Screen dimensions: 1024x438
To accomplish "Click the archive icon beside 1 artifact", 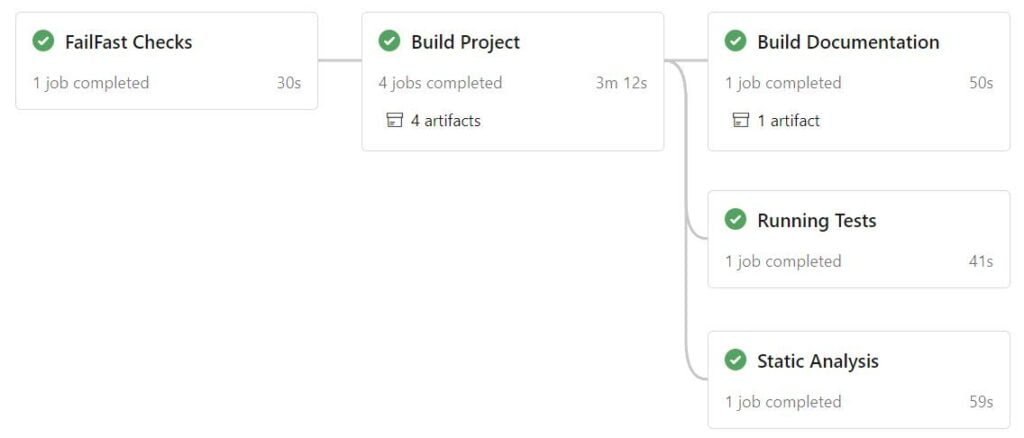I will 741,120.
